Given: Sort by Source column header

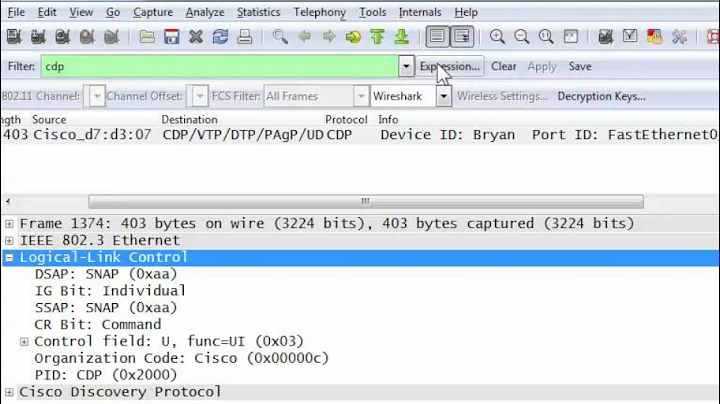Looking at the screenshot, I should (x=49, y=120).
